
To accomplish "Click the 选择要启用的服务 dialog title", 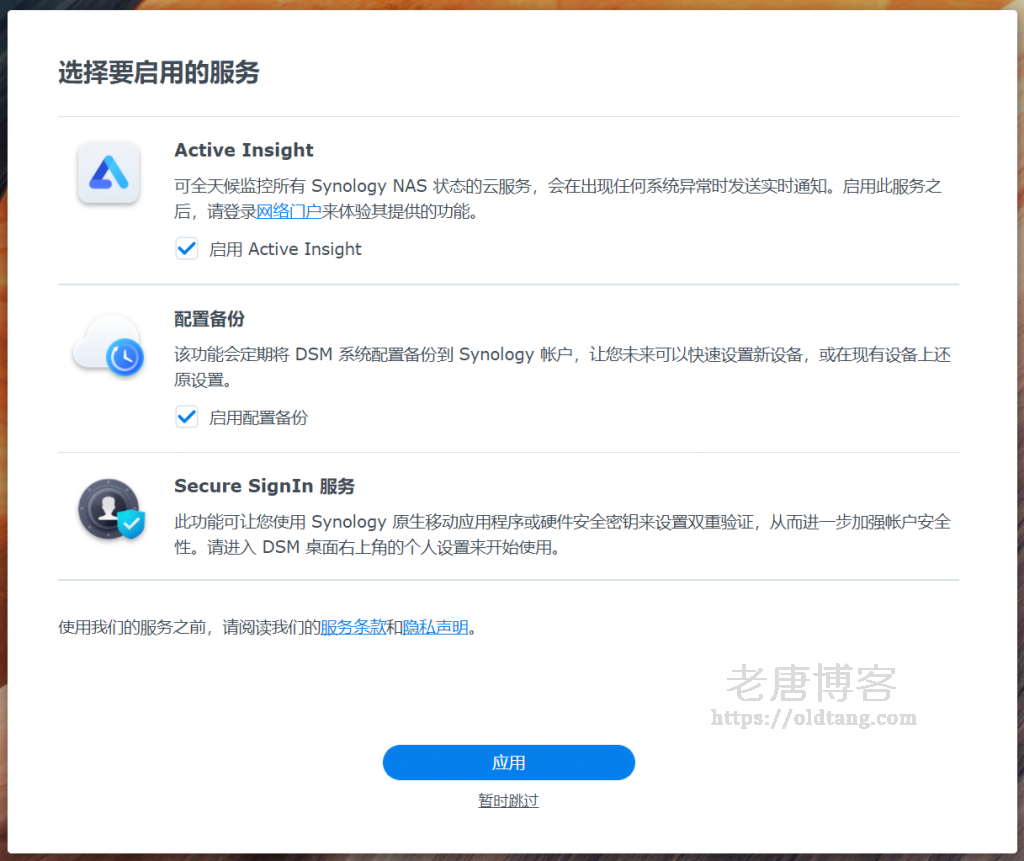I will [159, 72].
